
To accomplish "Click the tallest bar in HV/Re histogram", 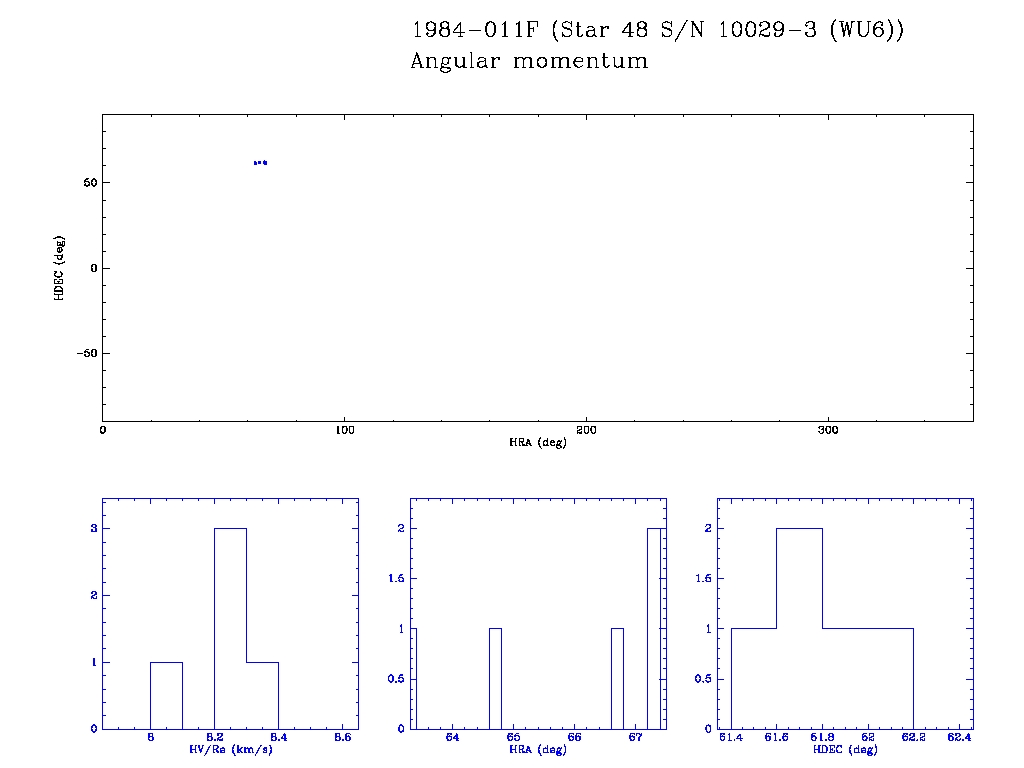I will pyautogui.click(x=230, y=628).
